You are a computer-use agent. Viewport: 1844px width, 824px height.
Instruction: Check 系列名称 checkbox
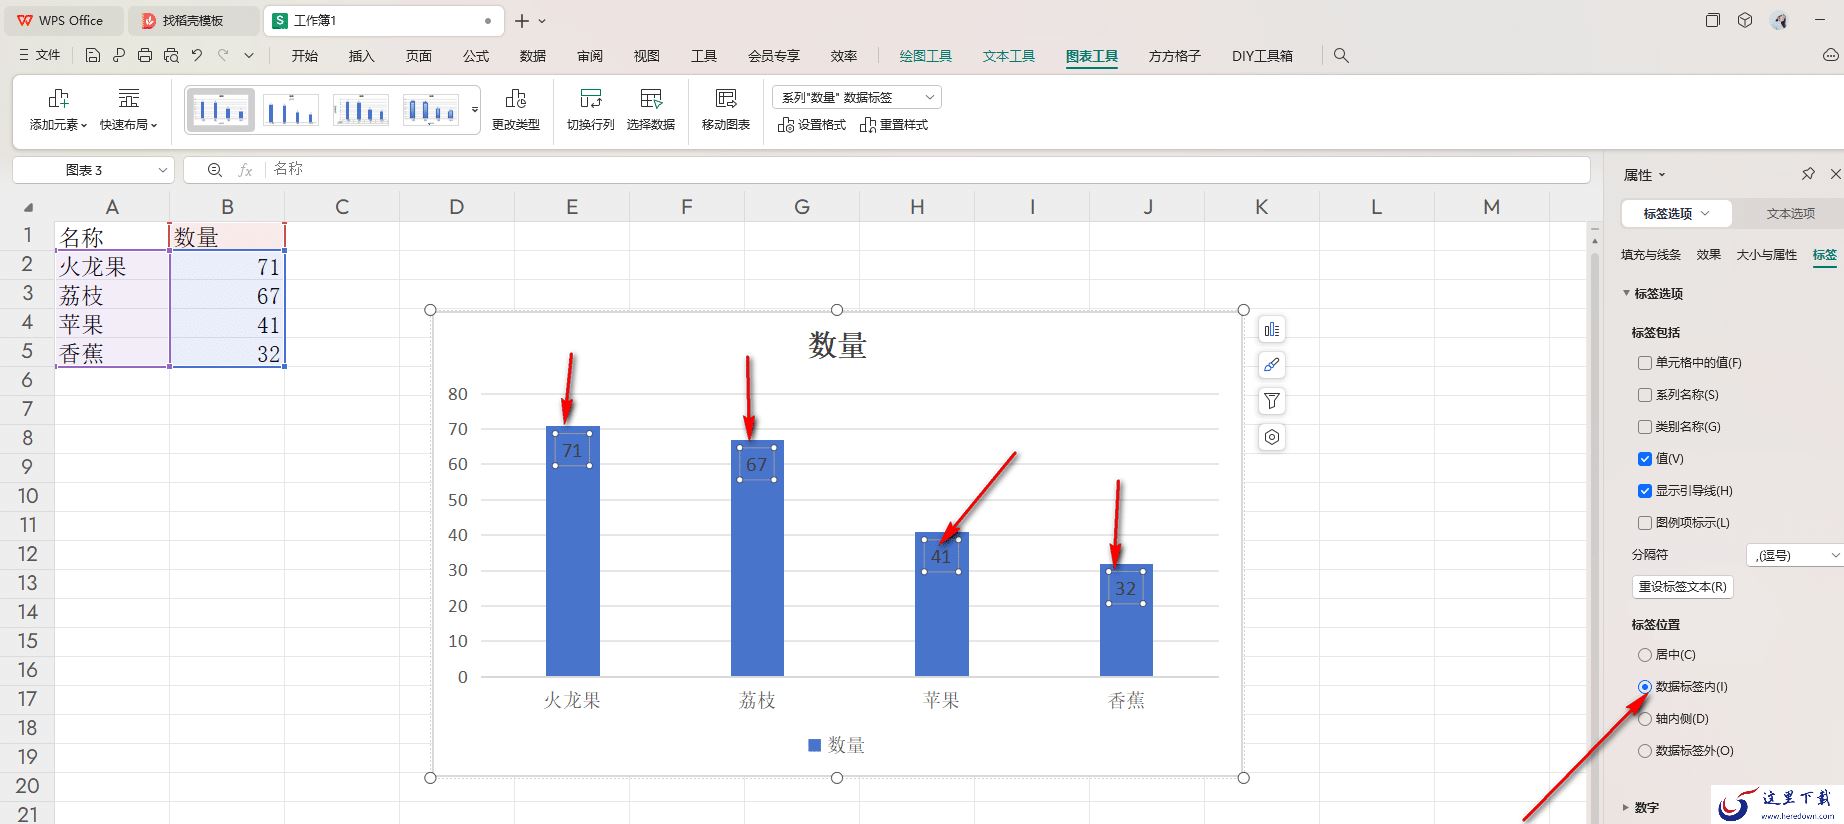pyautogui.click(x=1645, y=395)
